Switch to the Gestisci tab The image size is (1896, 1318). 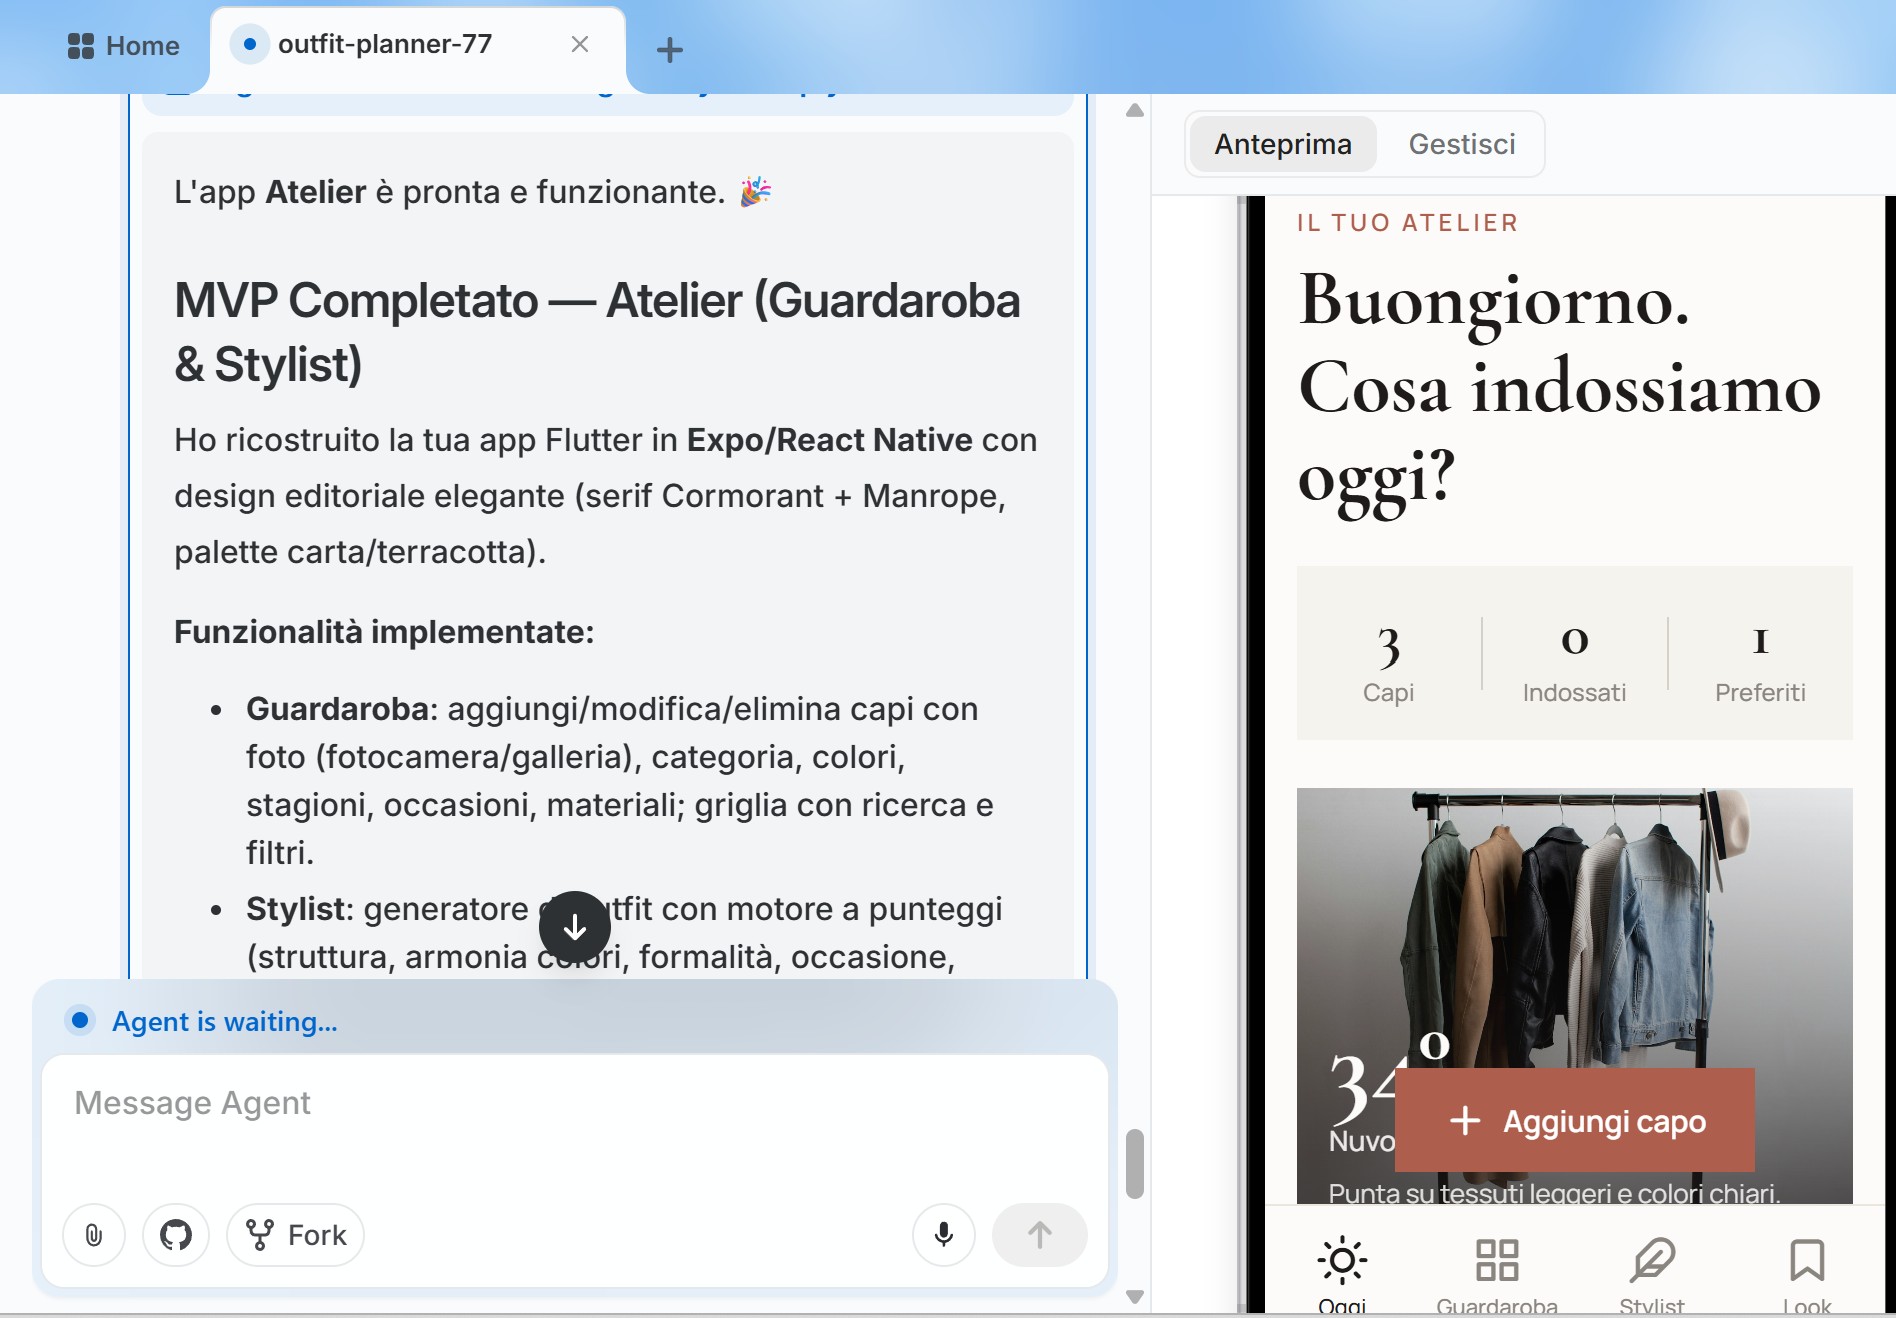1462,144
